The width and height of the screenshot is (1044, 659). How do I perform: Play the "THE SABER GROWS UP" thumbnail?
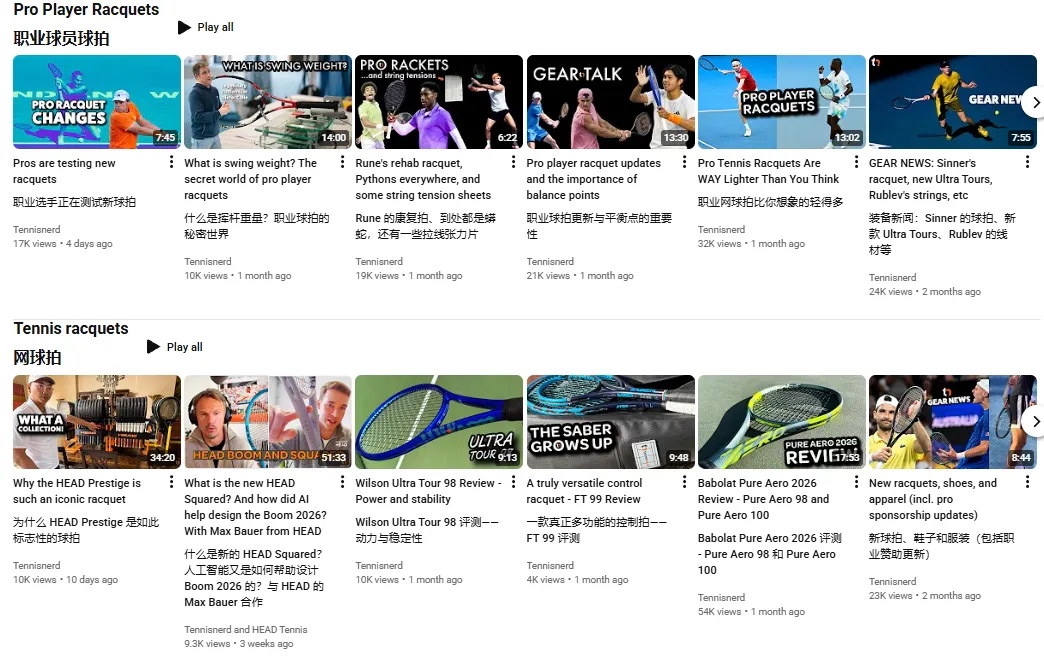point(609,421)
